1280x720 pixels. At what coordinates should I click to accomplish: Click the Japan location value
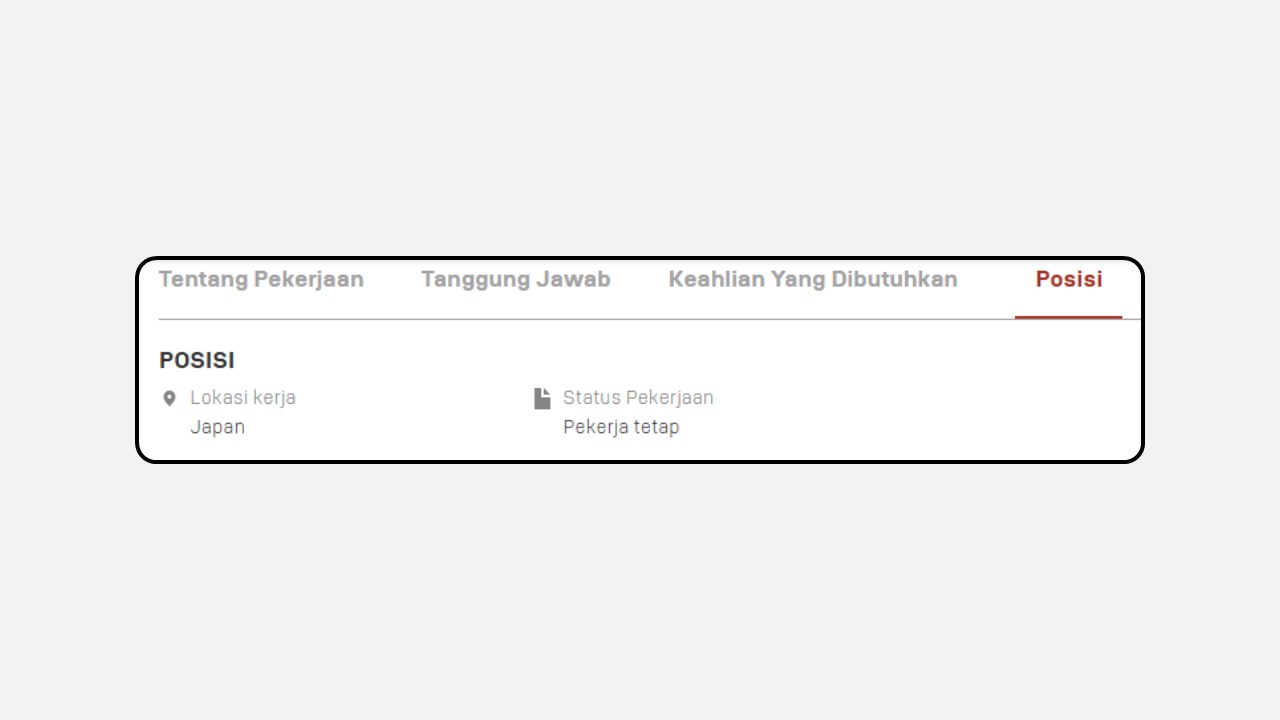[x=218, y=427]
